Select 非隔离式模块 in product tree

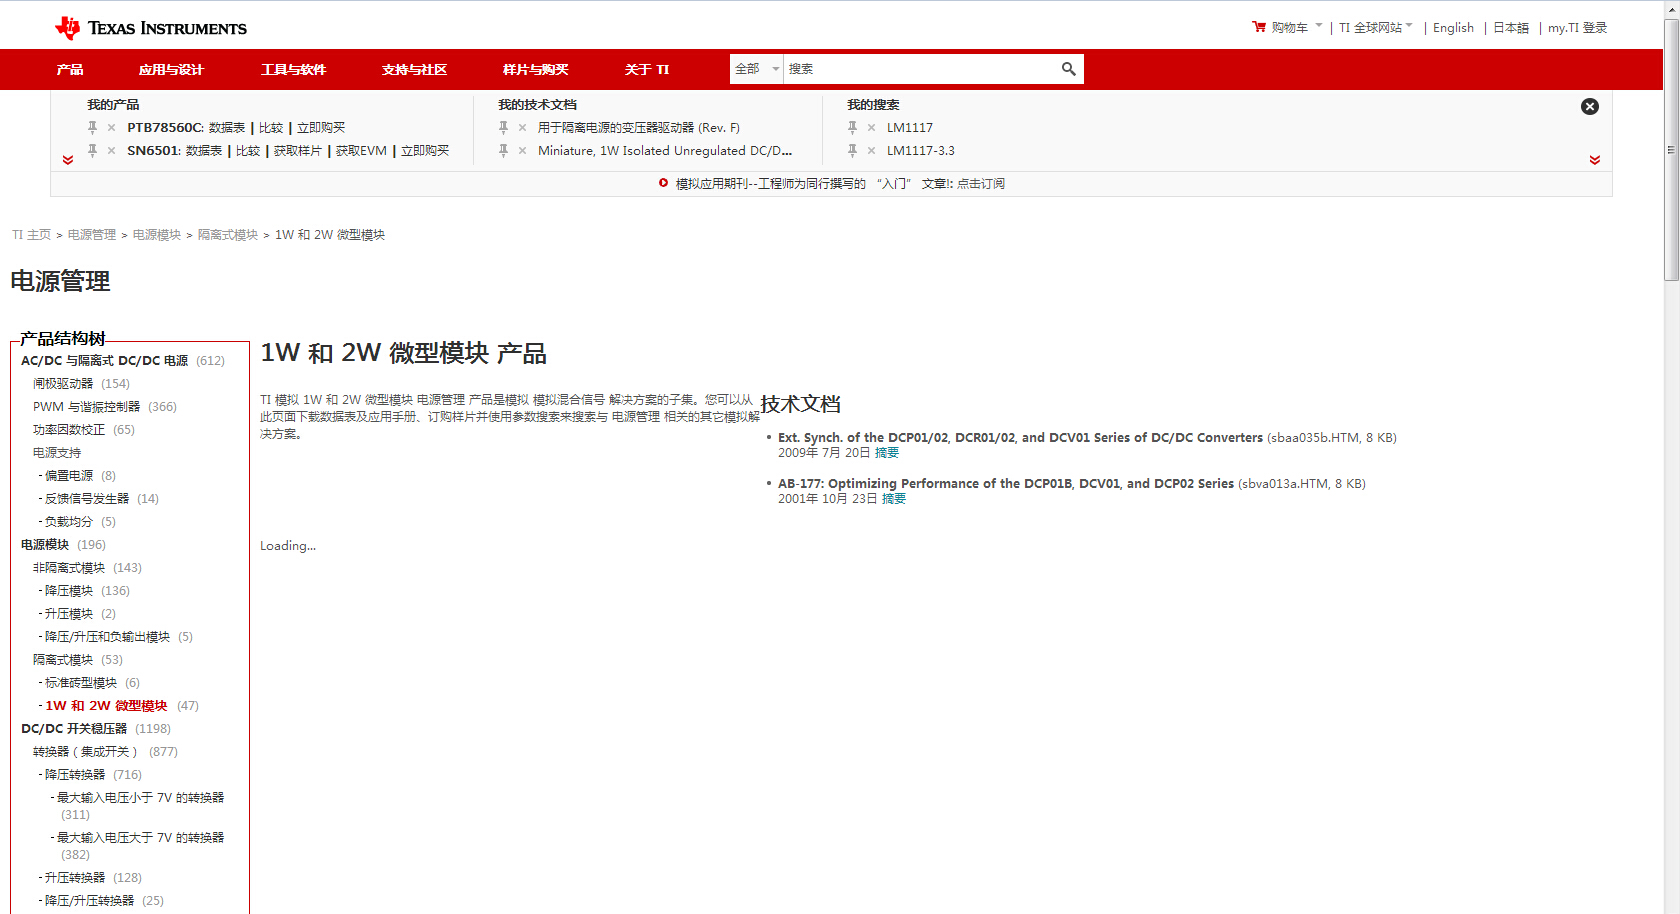click(x=69, y=568)
